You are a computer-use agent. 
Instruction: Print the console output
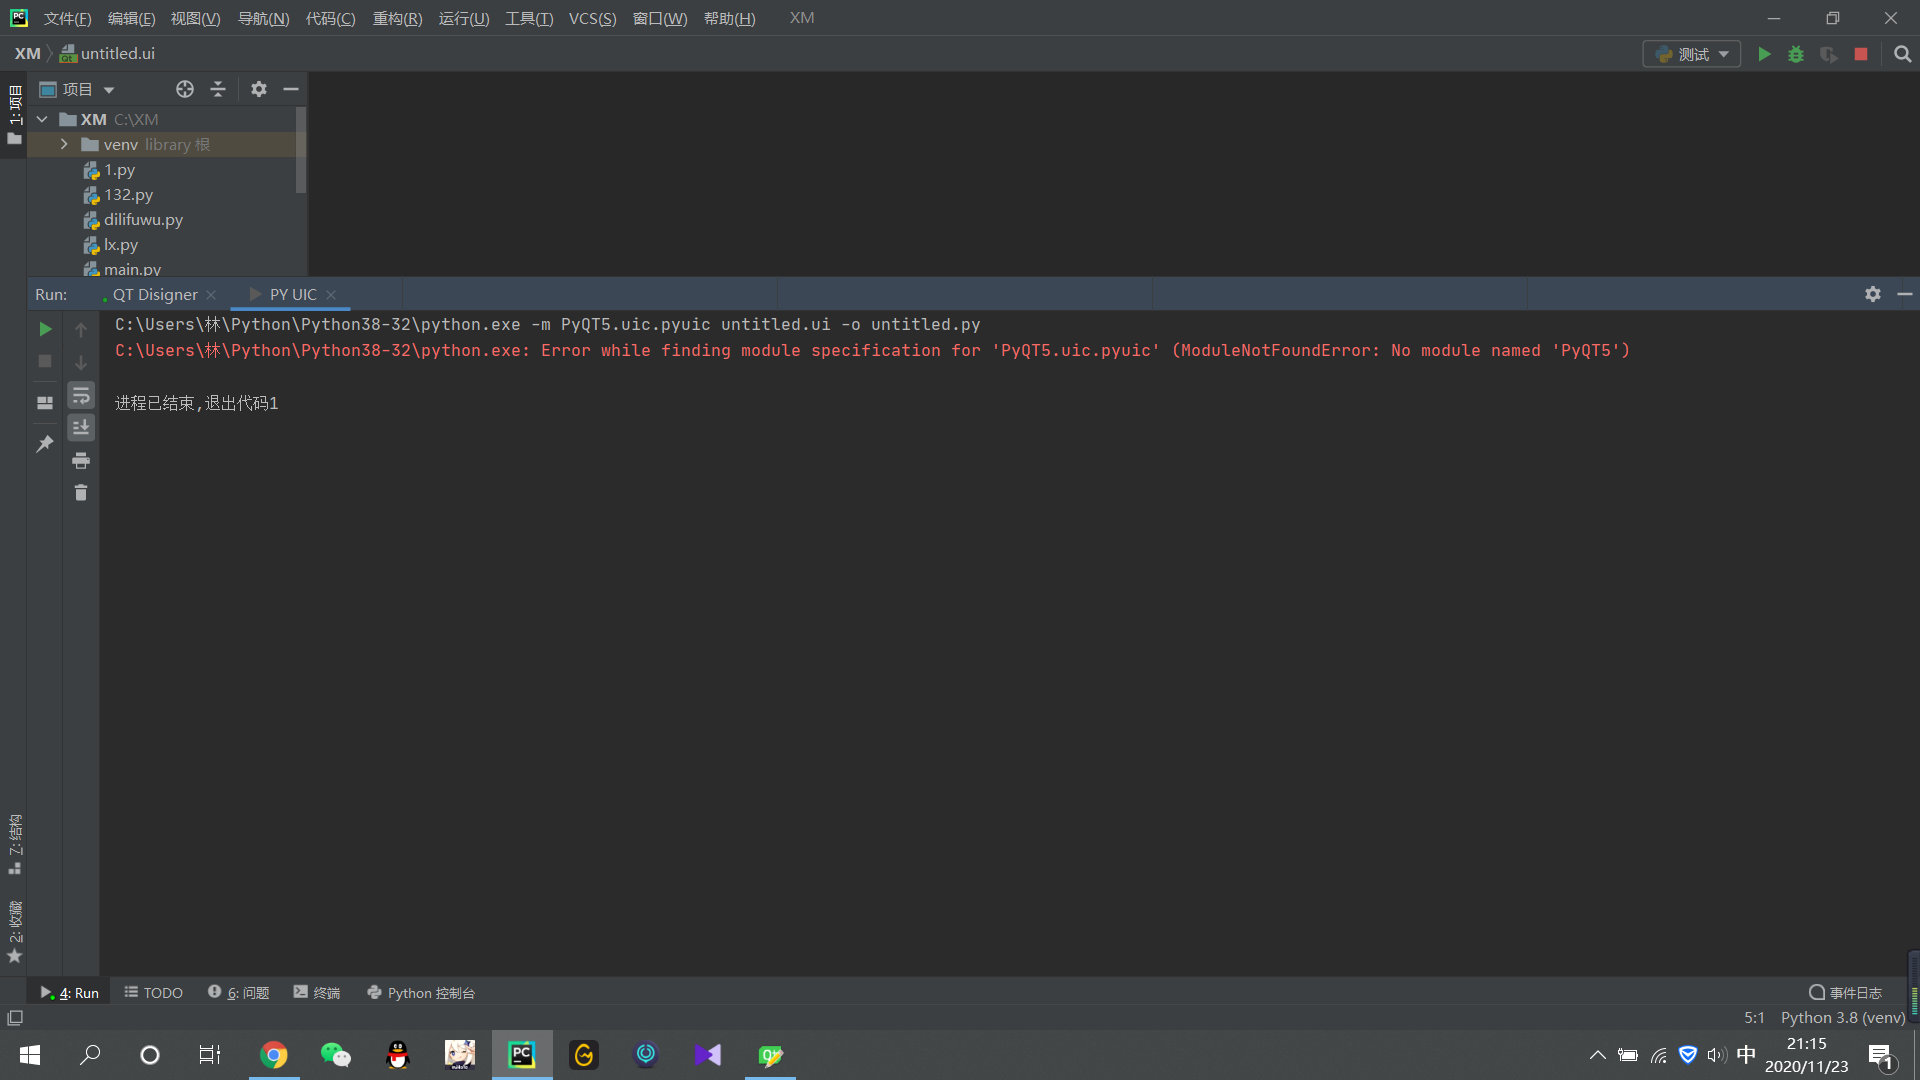[81, 461]
